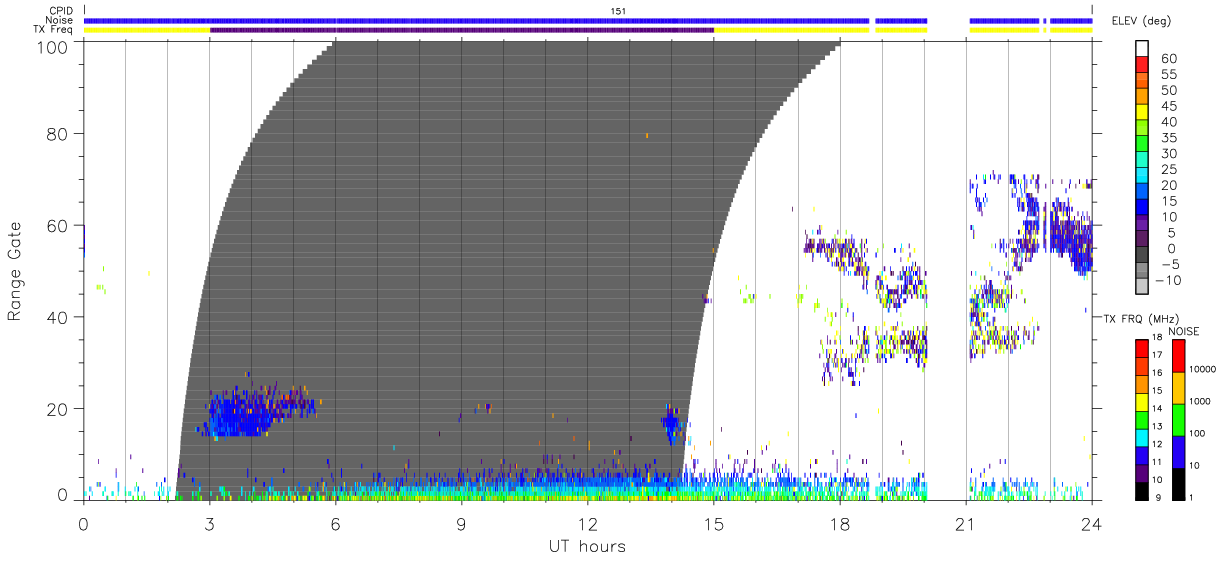
Task: Click the 'Range Gate' y-axis title
Action: pos(15,271)
